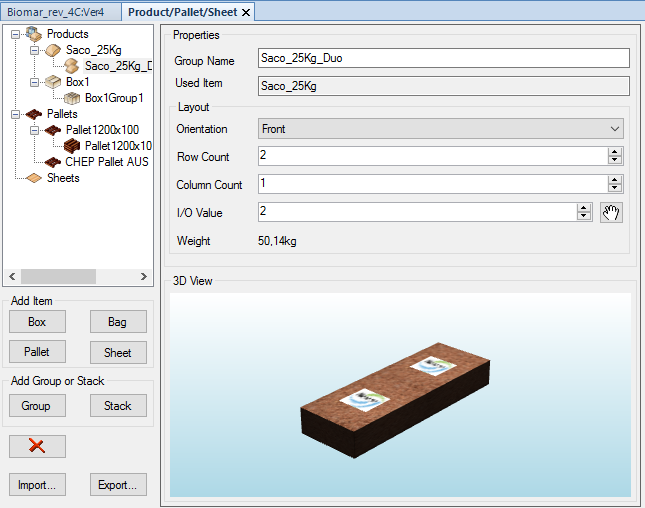Add a Sheet item
The image size is (645, 508).
click(x=118, y=353)
